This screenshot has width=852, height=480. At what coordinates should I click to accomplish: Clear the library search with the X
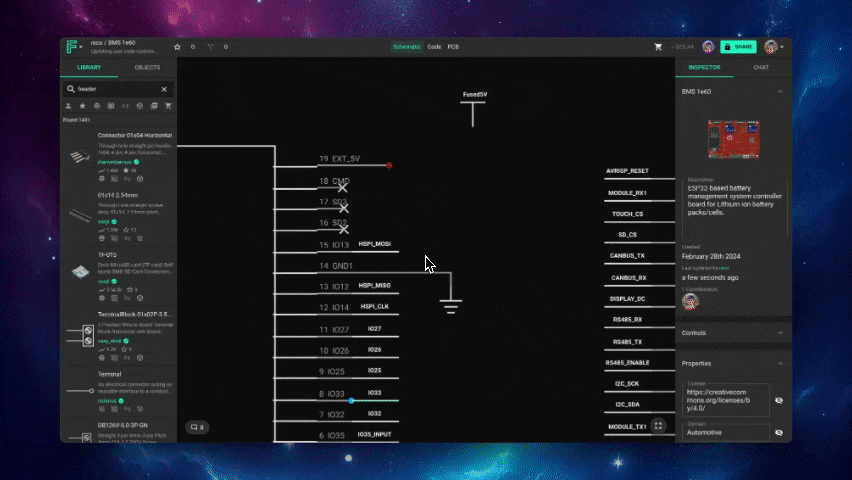(x=165, y=89)
